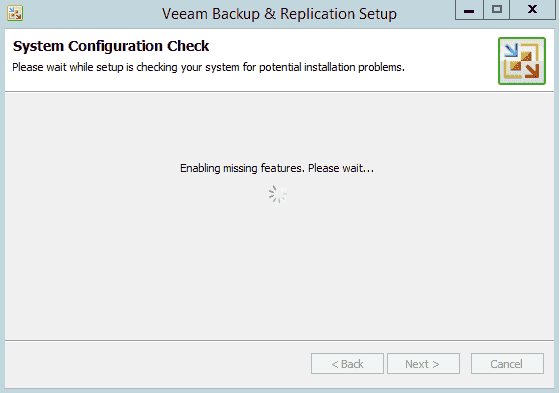Click empty title bar space left of the title
560x393 pixels.
coord(91,14)
